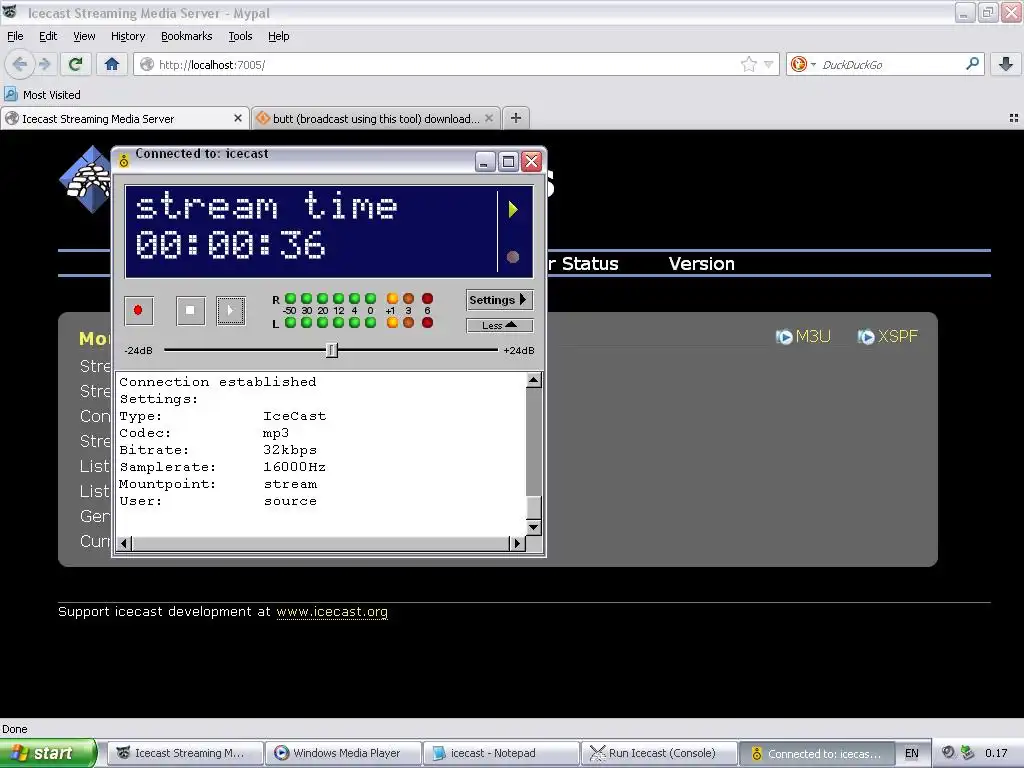Click the stream time display
The width and height of the screenshot is (1024, 768).
[x=311, y=231]
